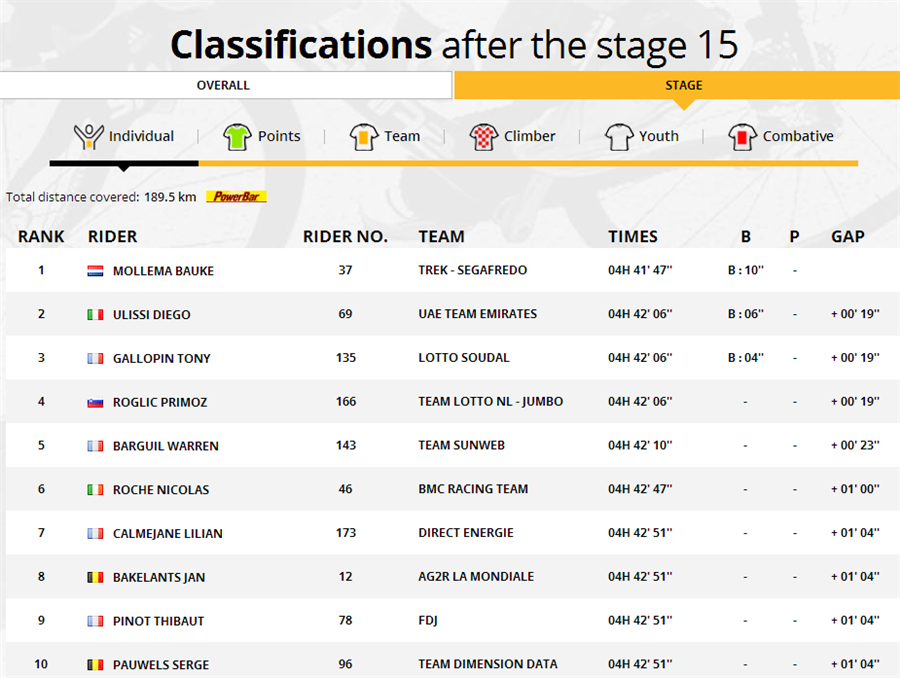The width and height of the screenshot is (900, 678).
Task: Open team TREK - SEGAFREDO
Action: tap(472, 270)
